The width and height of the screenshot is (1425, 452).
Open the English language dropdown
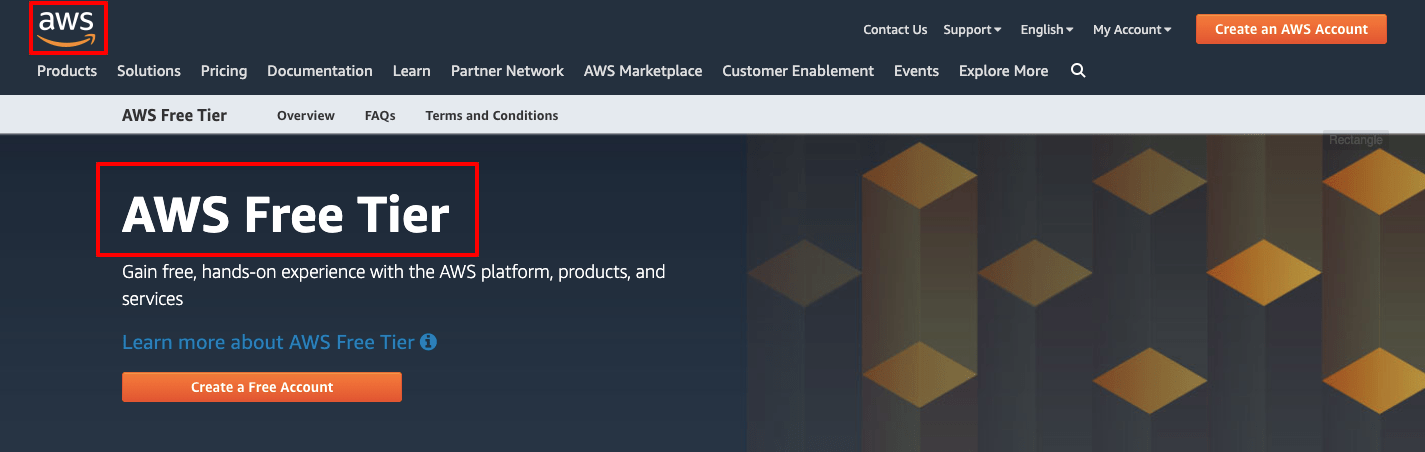(1047, 30)
